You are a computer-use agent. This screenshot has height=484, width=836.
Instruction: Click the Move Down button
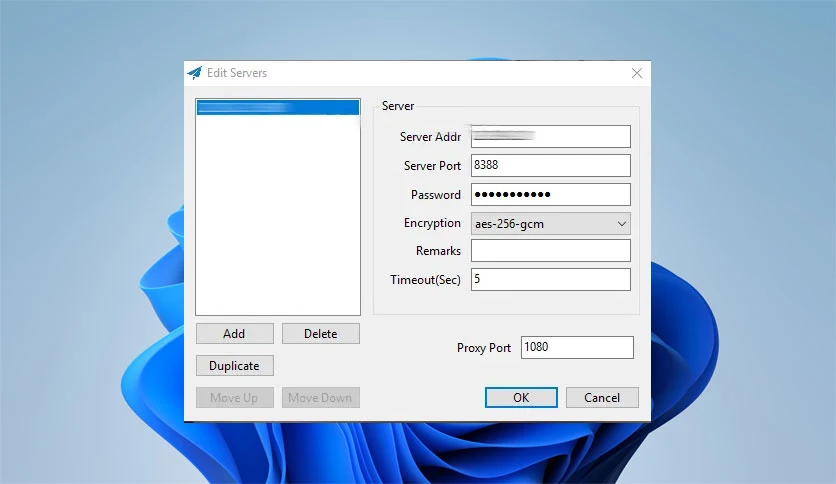[320, 398]
